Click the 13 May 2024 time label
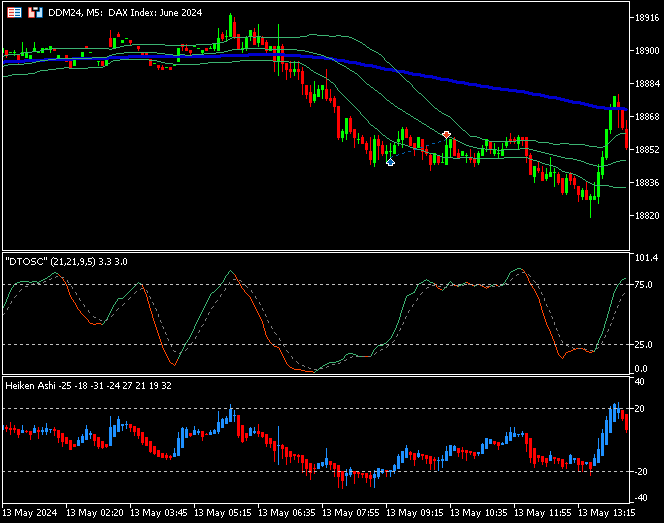The height and width of the screenshot is (523, 664). point(30,513)
